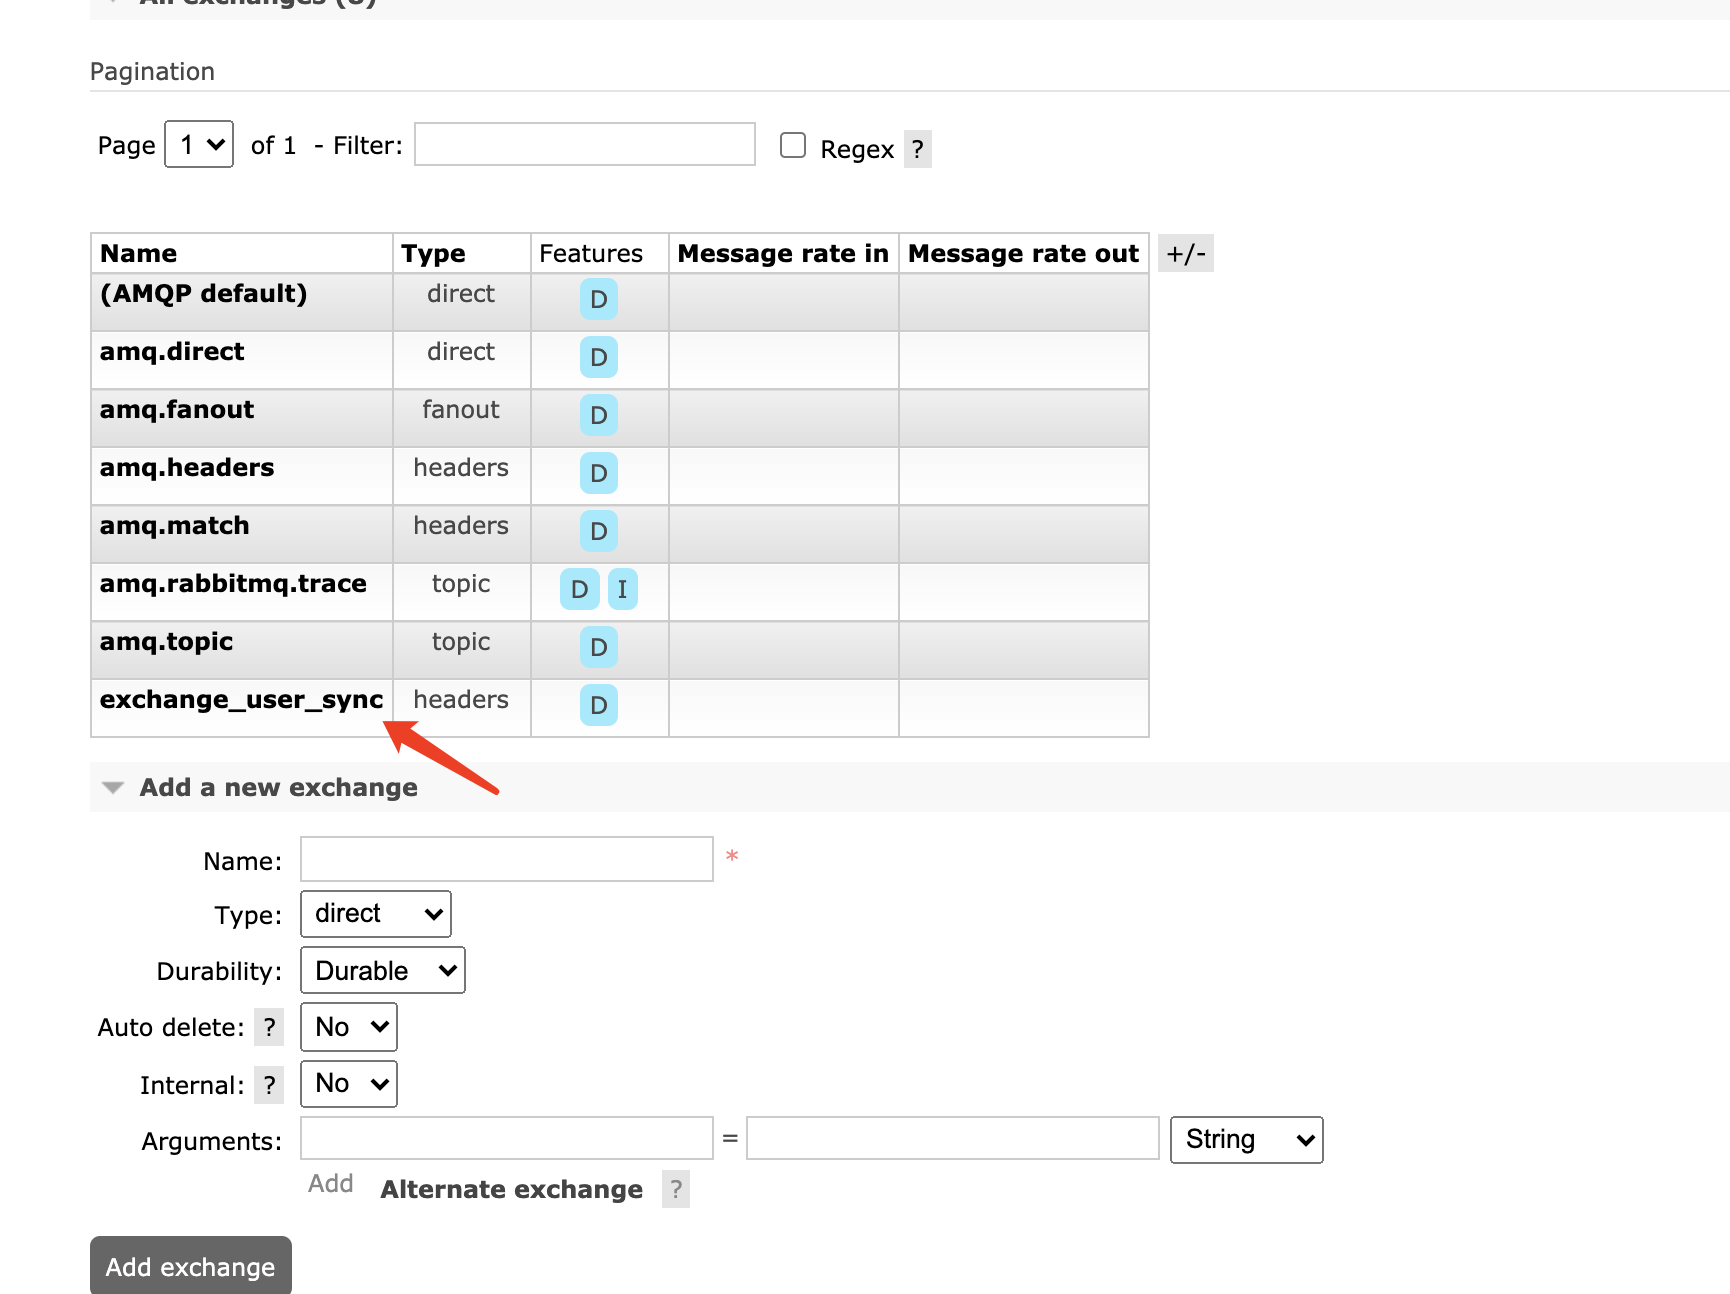Viewport: 1730px width, 1294px height.
Task: Focus the Arguments key field
Action: [507, 1138]
